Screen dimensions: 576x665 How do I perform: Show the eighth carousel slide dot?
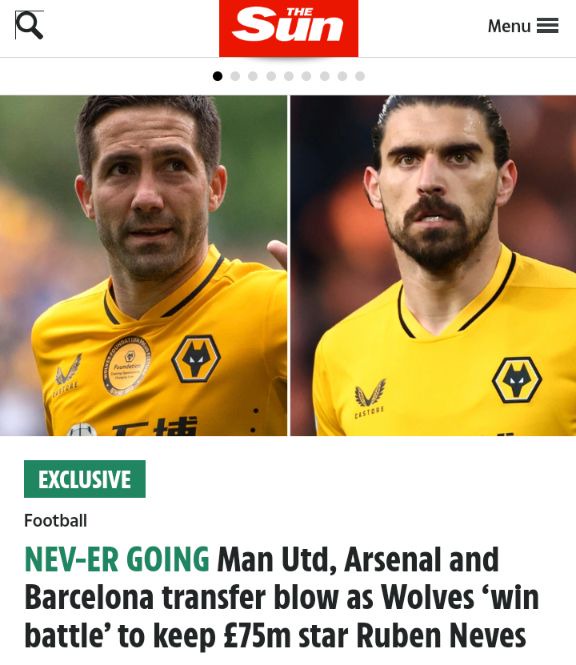[x=342, y=76]
